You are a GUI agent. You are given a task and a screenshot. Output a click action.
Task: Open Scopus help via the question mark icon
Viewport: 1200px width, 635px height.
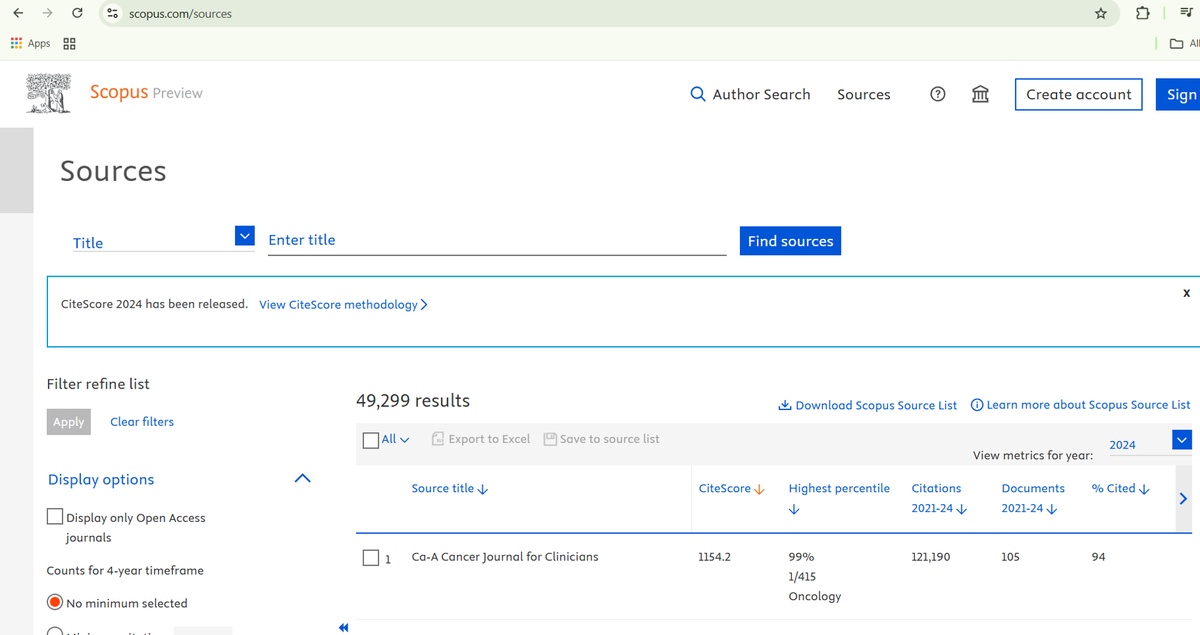coord(937,94)
